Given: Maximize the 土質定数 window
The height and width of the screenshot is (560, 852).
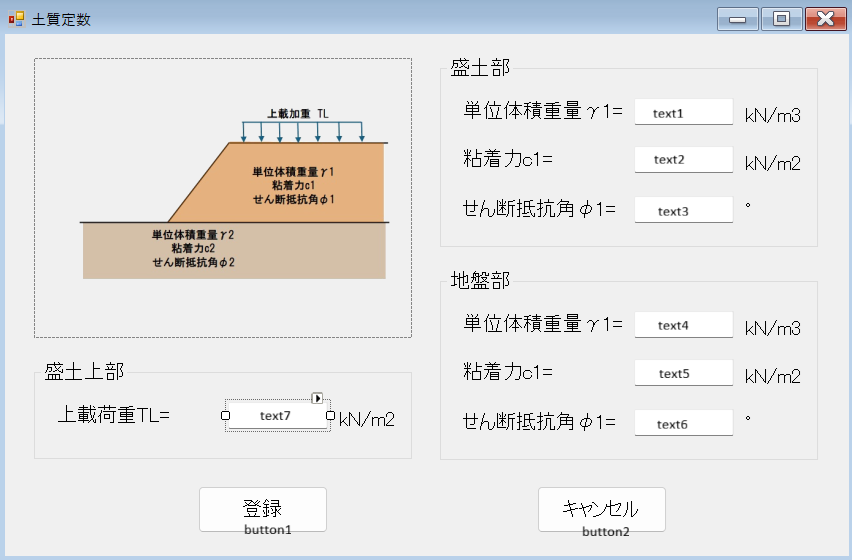Looking at the screenshot, I should pyautogui.click(x=781, y=19).
